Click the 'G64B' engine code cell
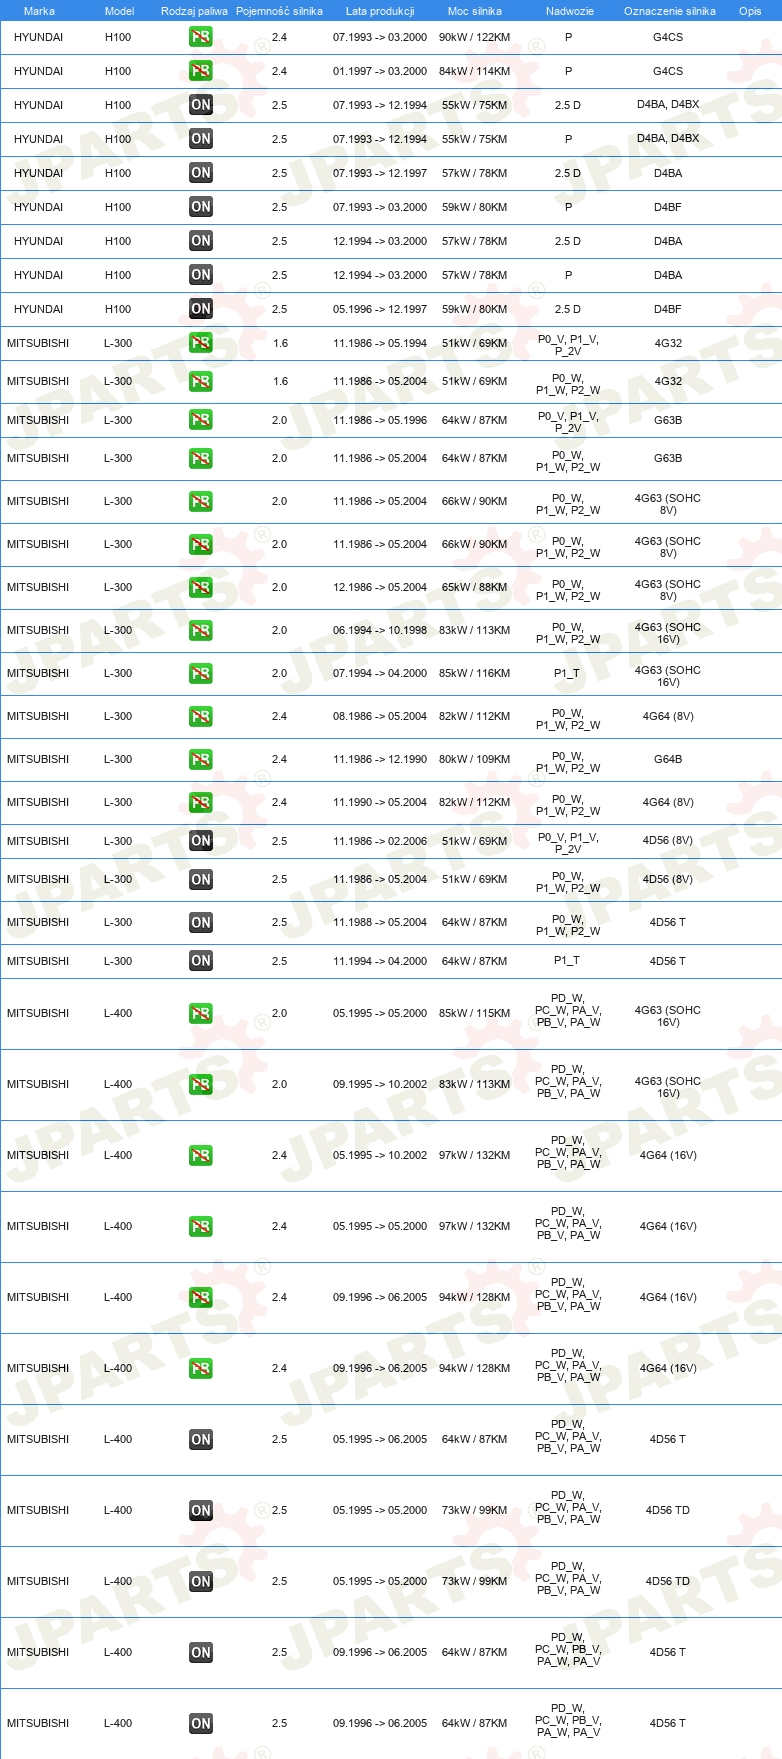 (x=668, y=759)
